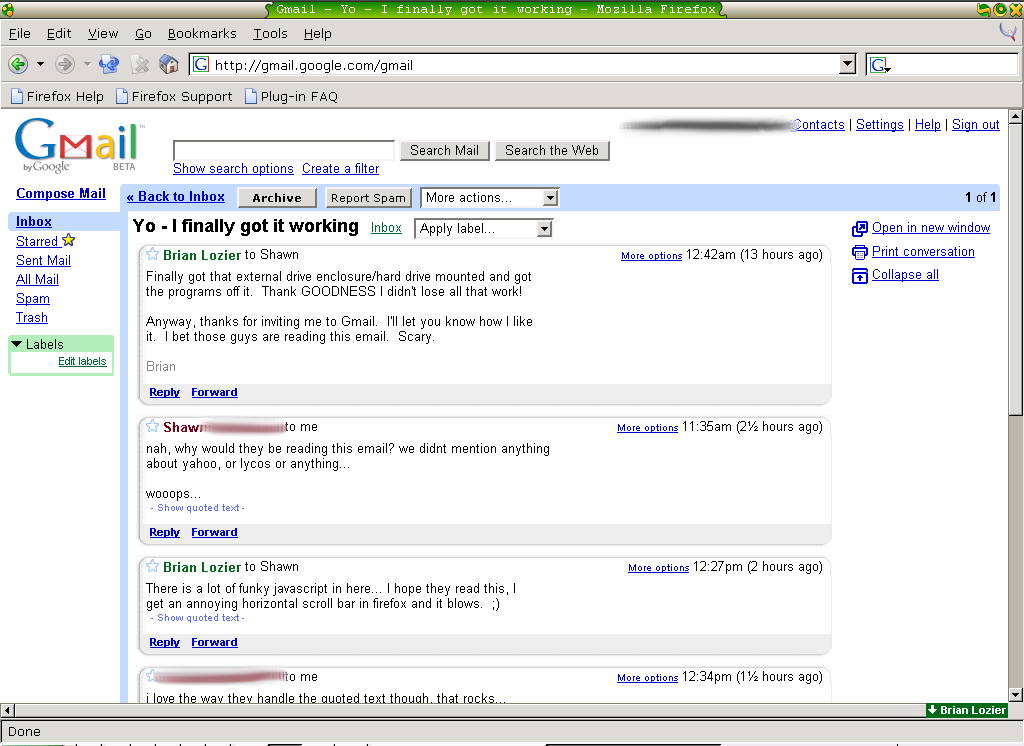Open the Firefox Support bookmark
This screenshot has width=1024, height=746.
(174, 97)
